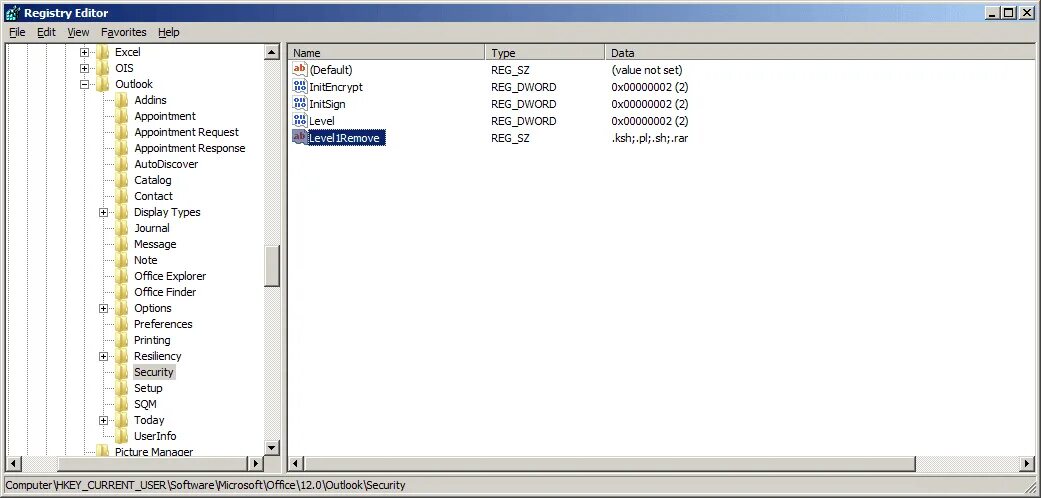Viewport: 1041px width, 498px height.
Task: Click the tree pane scroll down arrow
Action: tap(272, 448)
